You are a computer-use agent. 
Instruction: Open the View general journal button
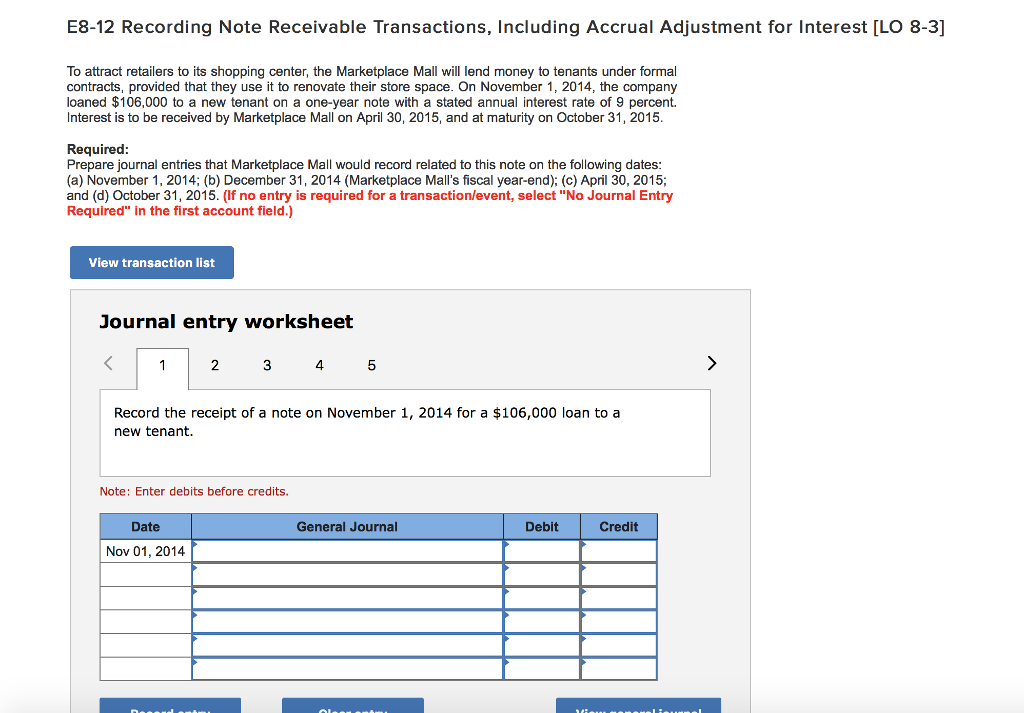tap(637, 706)
